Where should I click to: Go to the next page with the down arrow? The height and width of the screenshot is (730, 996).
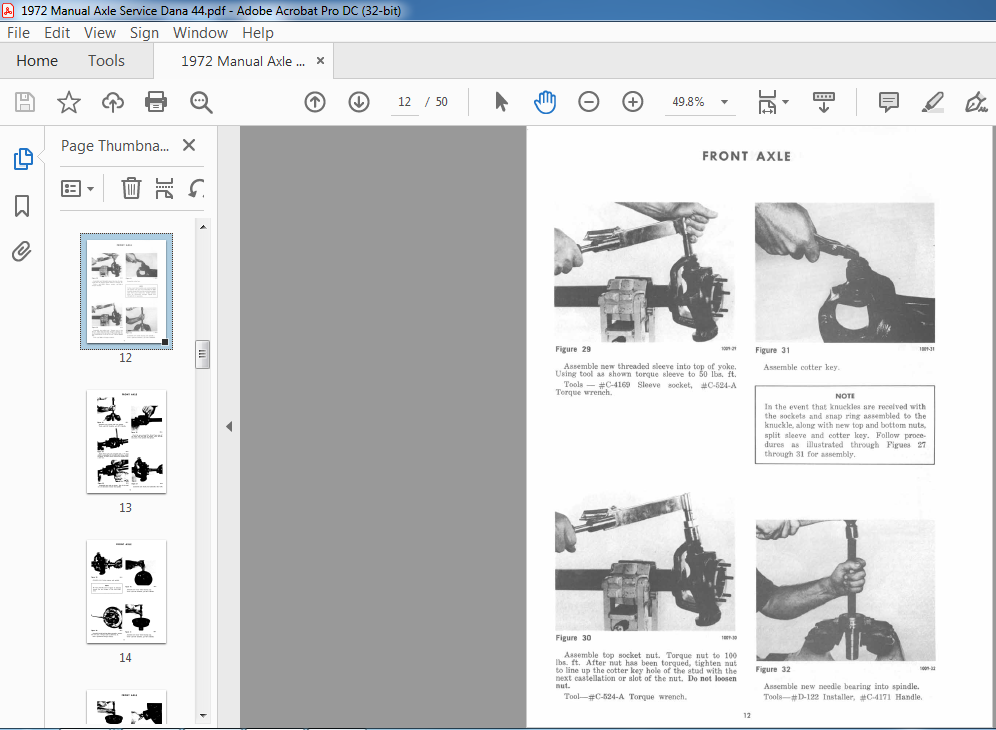click(359, 102)
